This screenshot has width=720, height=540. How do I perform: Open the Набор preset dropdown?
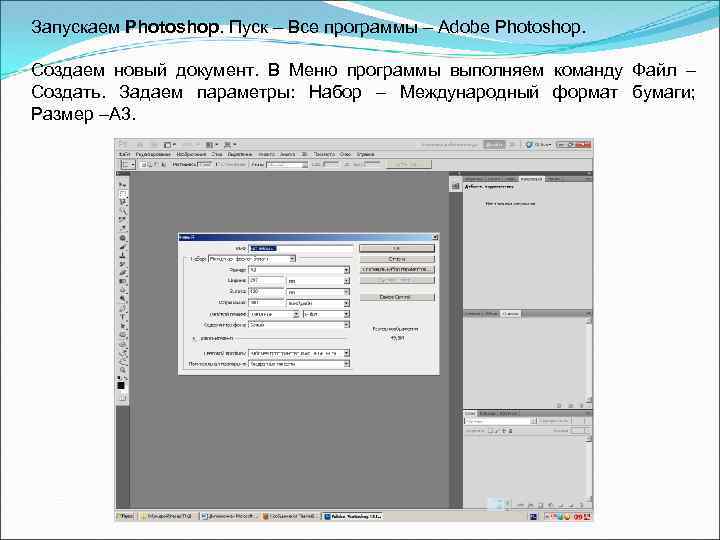pos(252,259)
